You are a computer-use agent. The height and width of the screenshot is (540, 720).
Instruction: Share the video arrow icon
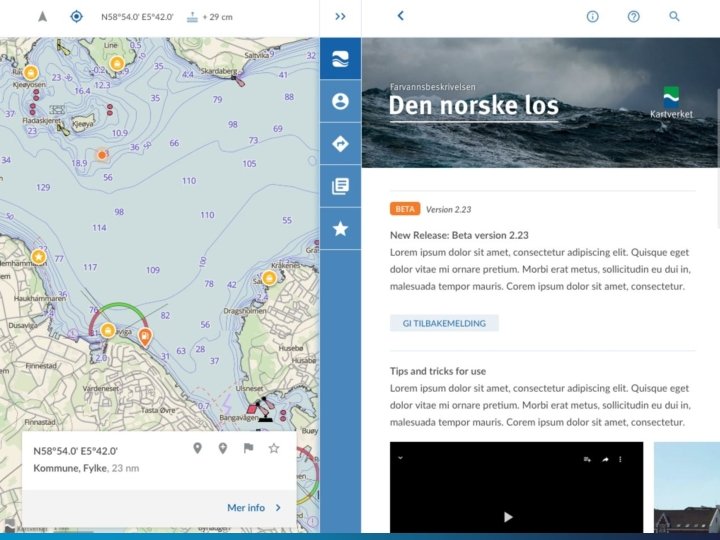605,459
